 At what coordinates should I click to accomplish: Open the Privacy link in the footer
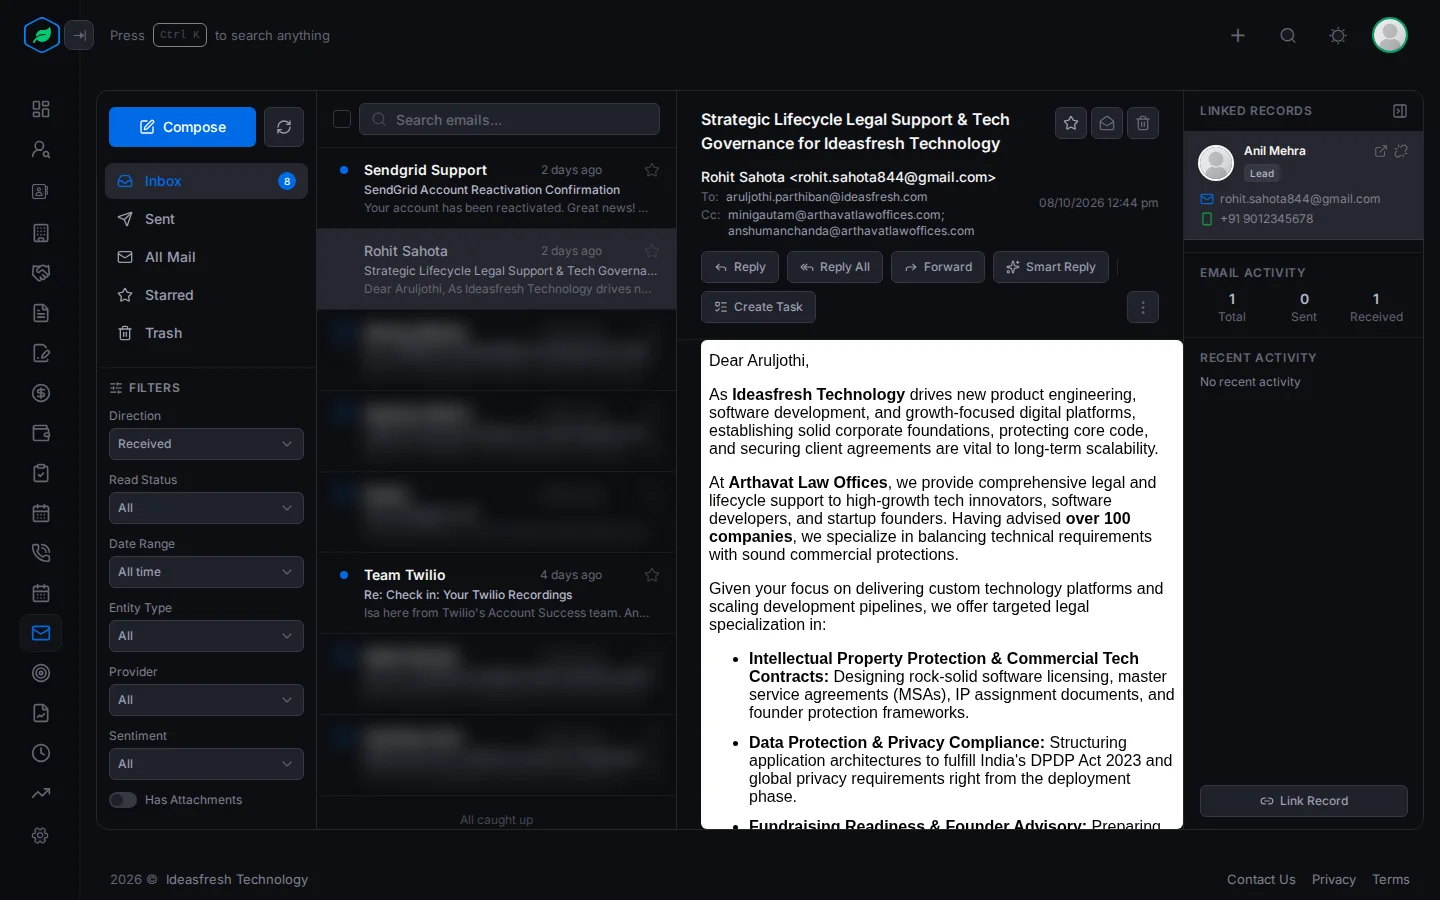pyautogui.click(x=1334, y=879)
